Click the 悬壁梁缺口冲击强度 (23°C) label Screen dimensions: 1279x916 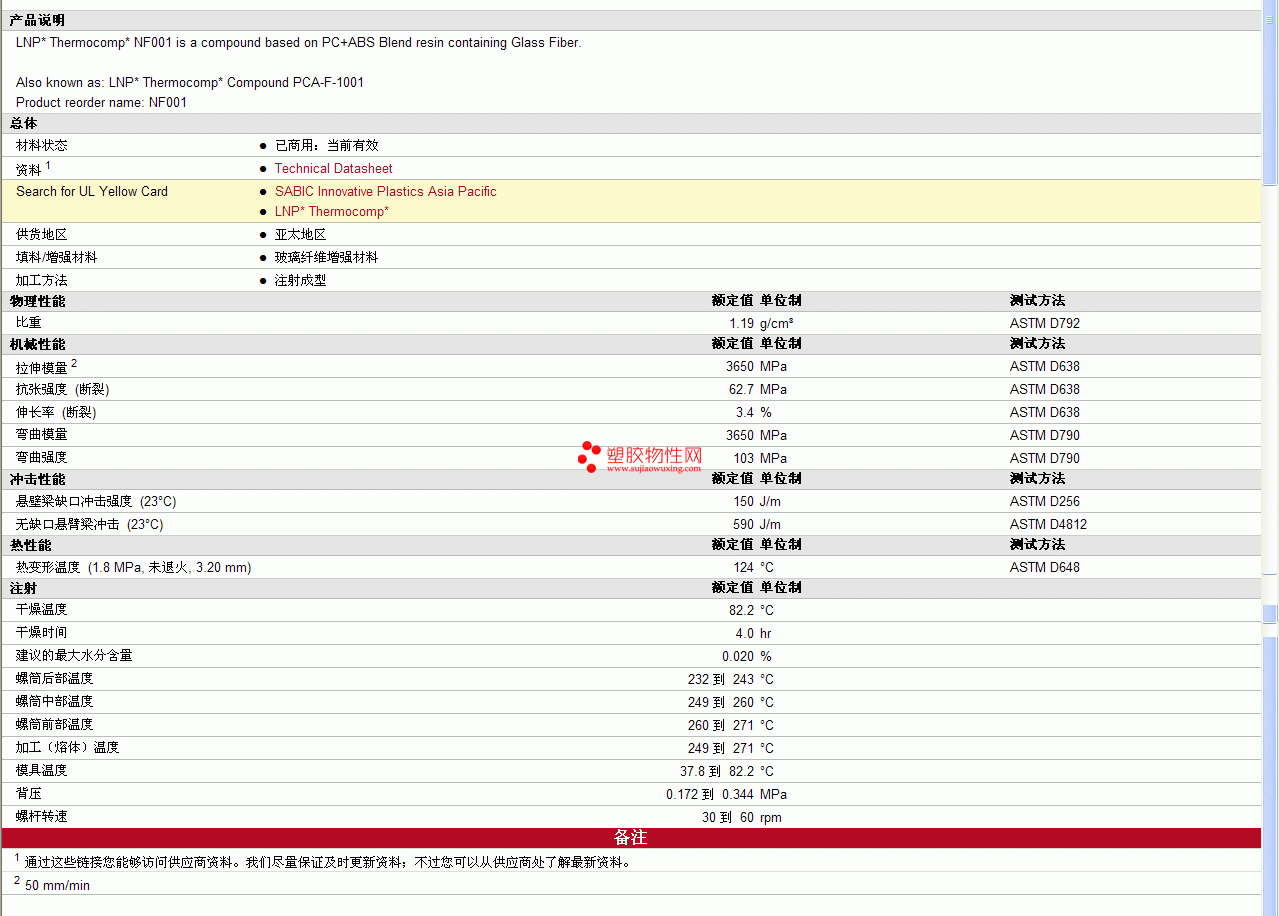coord(96,501)
